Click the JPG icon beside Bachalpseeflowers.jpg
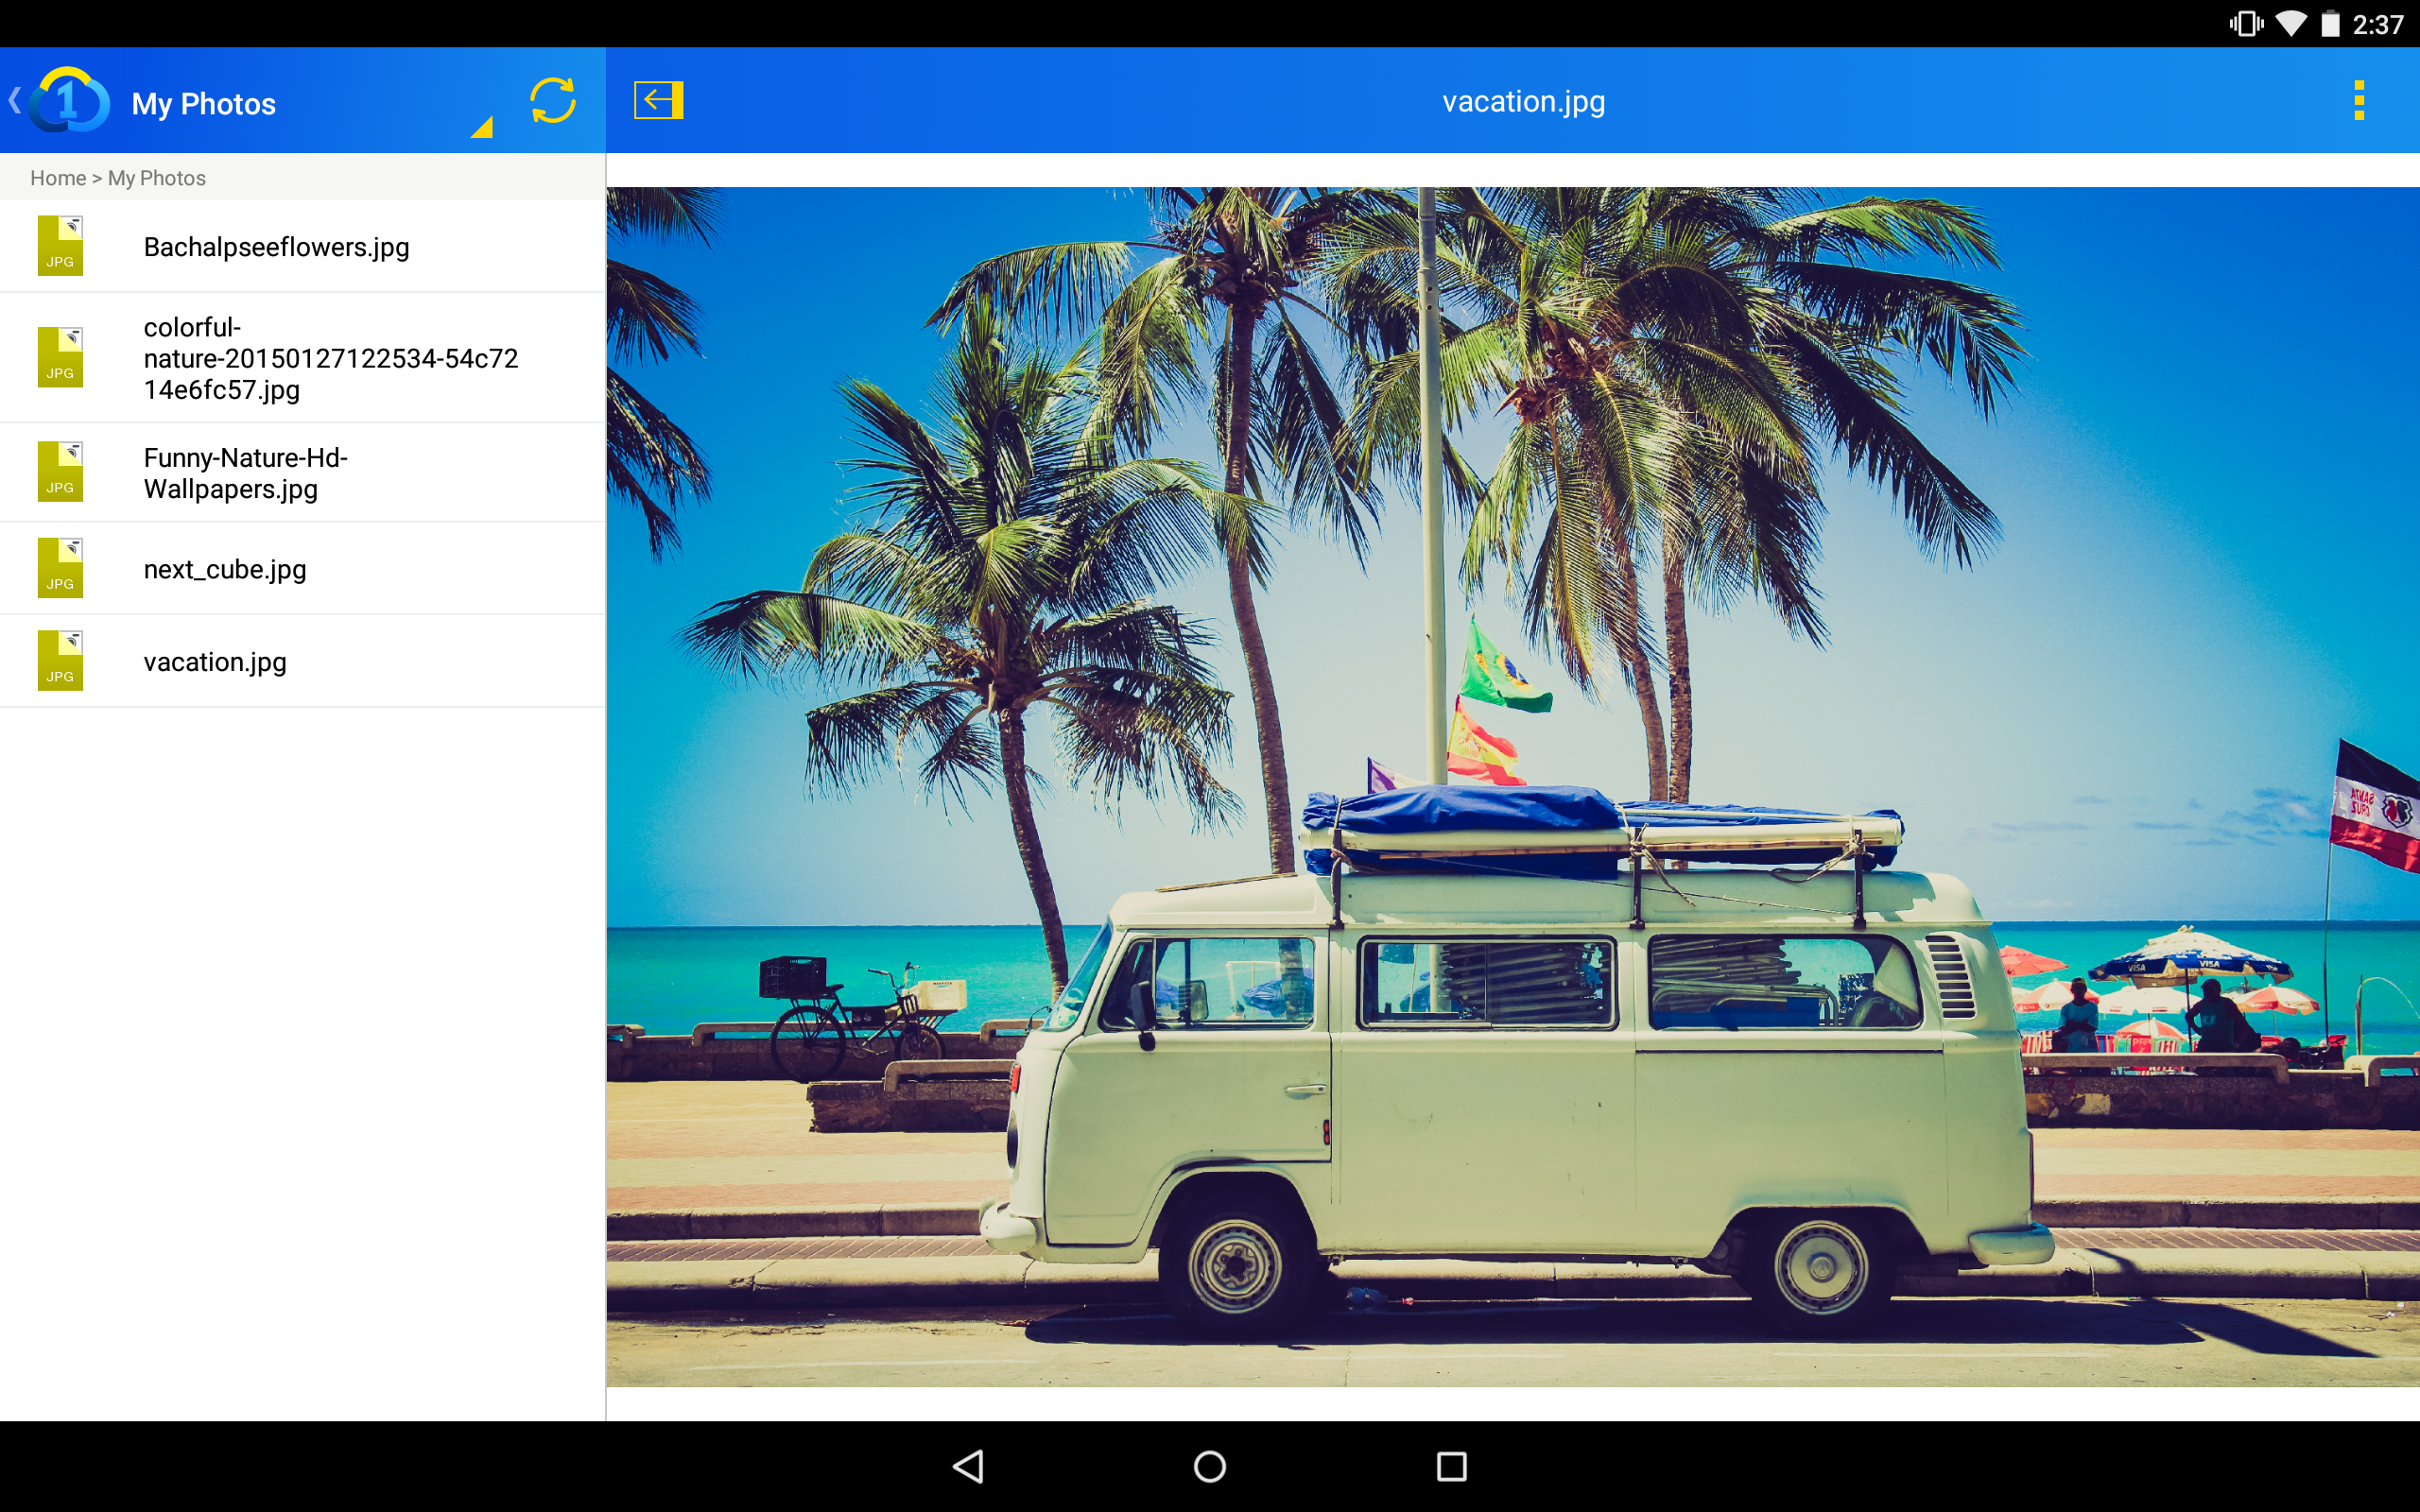The height and width of the screenshot is (1512, 2420). click(60, 246)
